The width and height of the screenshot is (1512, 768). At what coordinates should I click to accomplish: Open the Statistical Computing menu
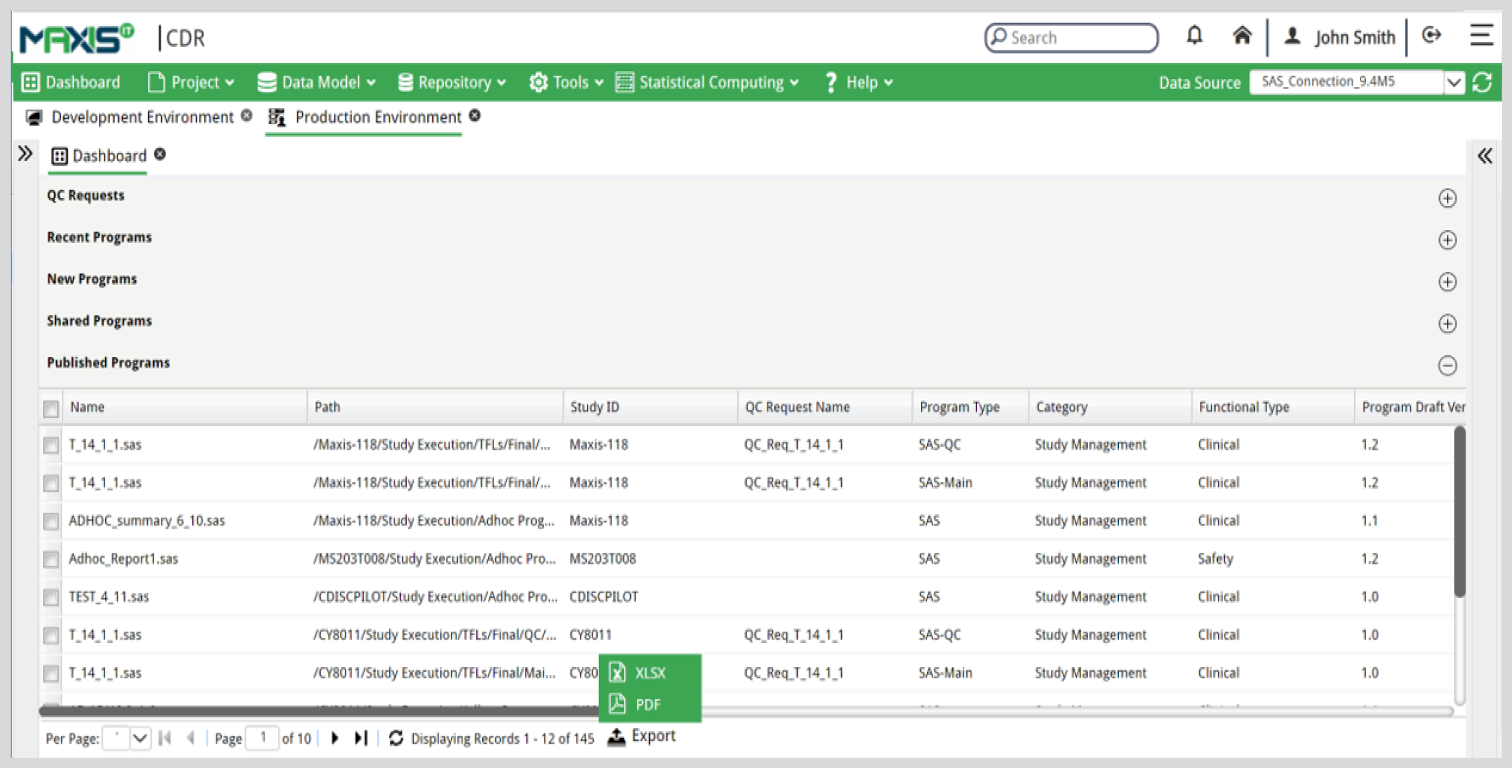click(x=708, y=83)
